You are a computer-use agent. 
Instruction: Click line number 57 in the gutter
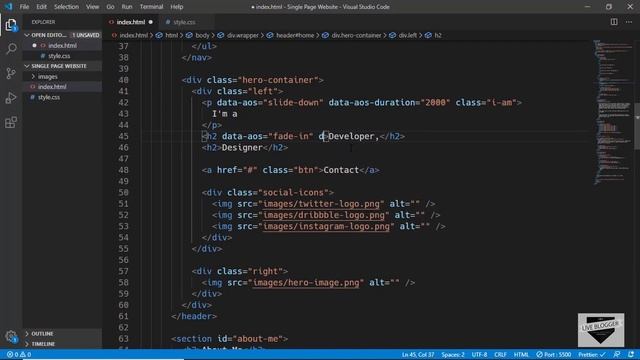point(123,271)
